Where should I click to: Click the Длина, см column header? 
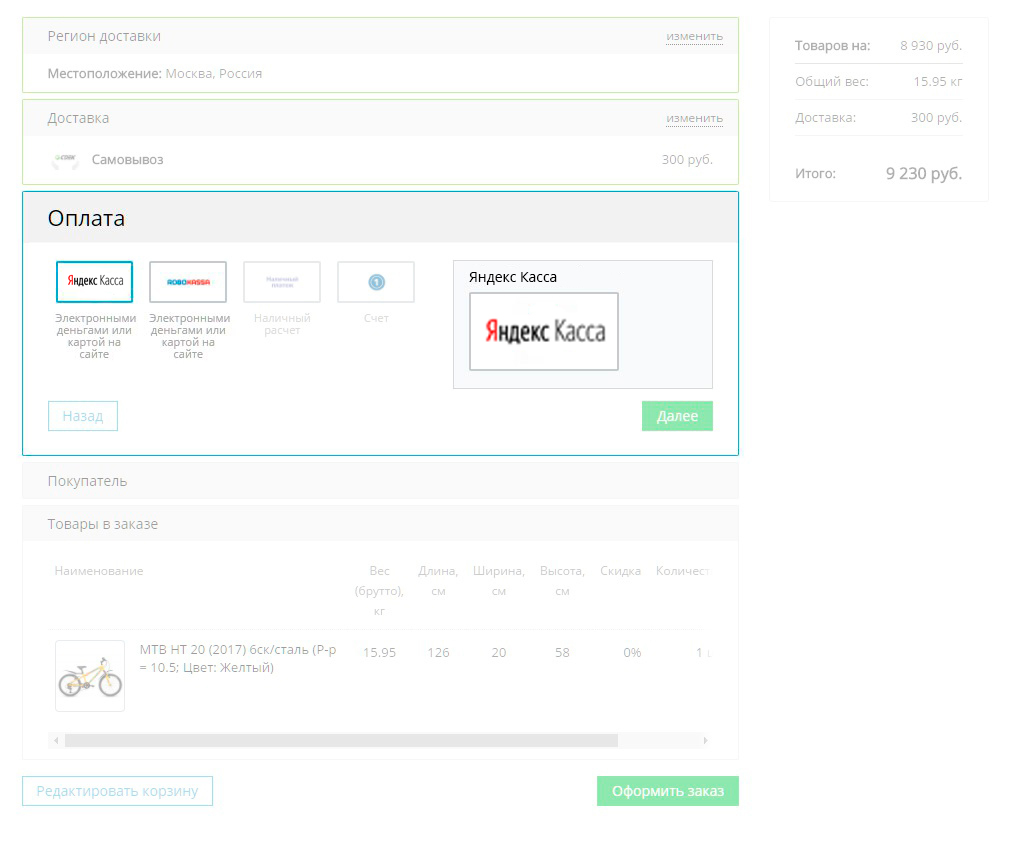coord(439,581)
